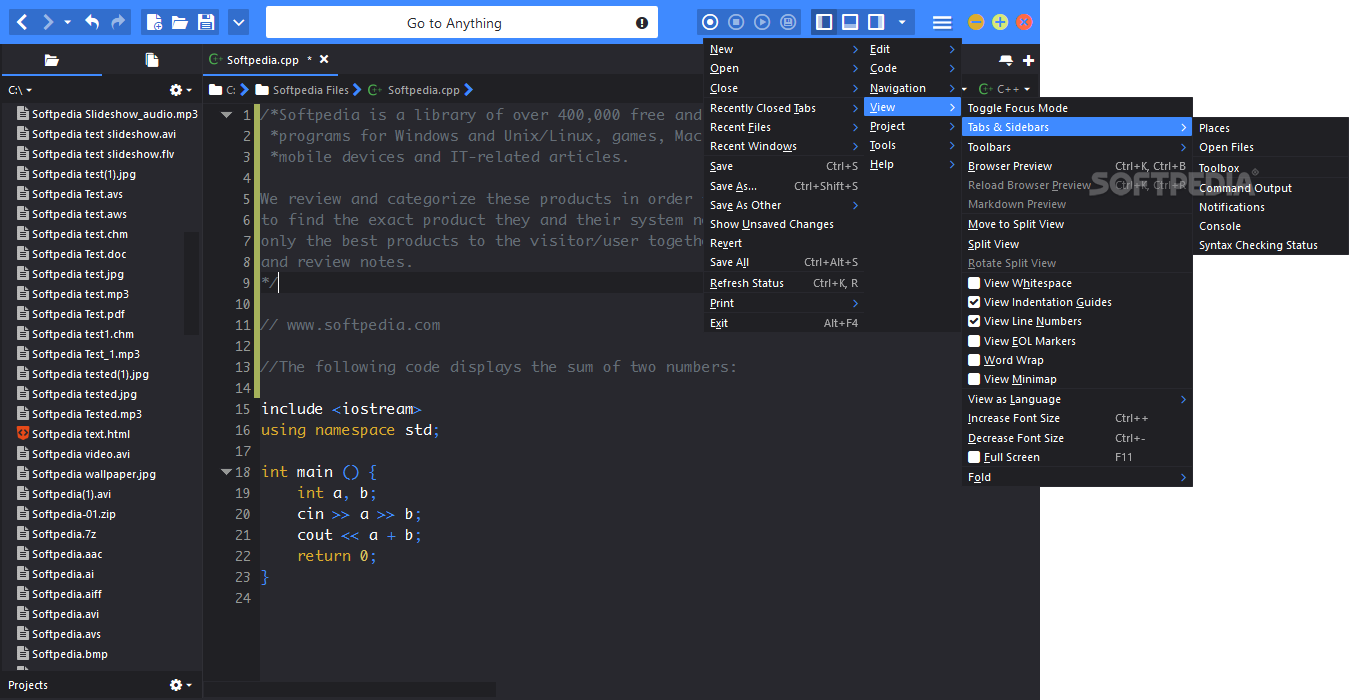The width and height of the screenshot is (1349, 700).
Task: Open the pane layout dropdown arrow
Action: (902, 22)
